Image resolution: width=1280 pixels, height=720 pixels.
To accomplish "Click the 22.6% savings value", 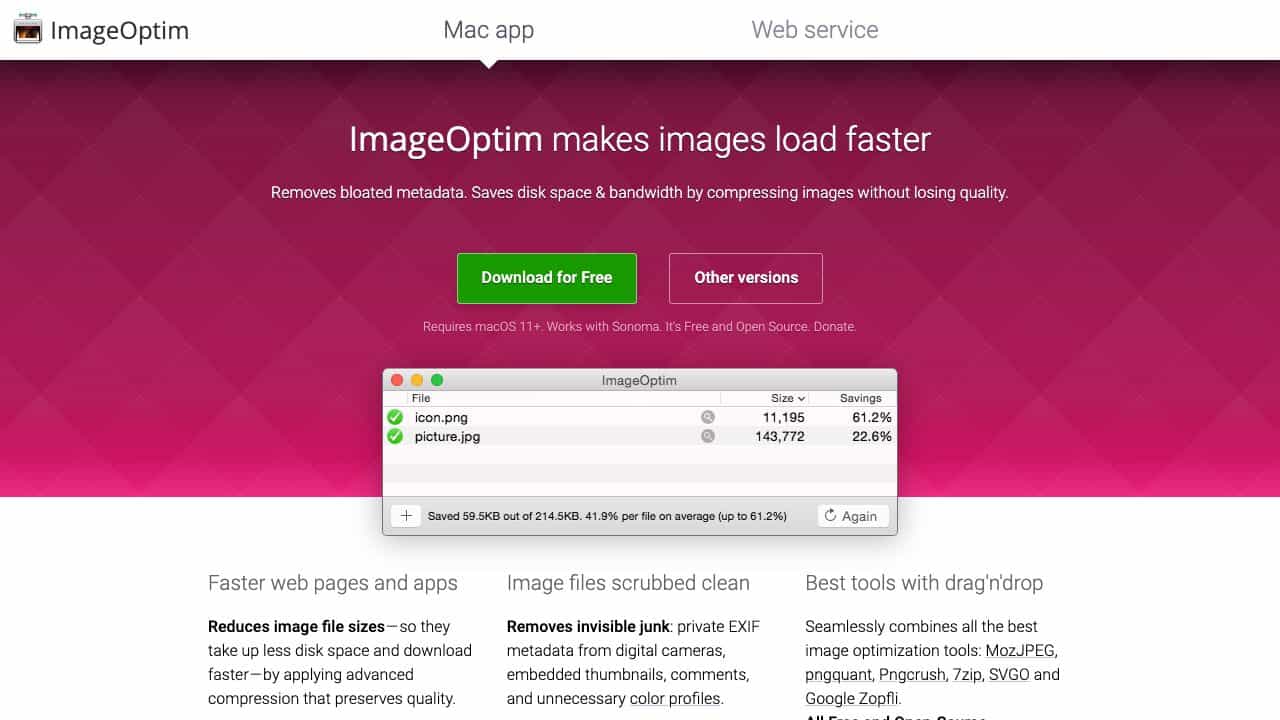I will pos(872,436).
